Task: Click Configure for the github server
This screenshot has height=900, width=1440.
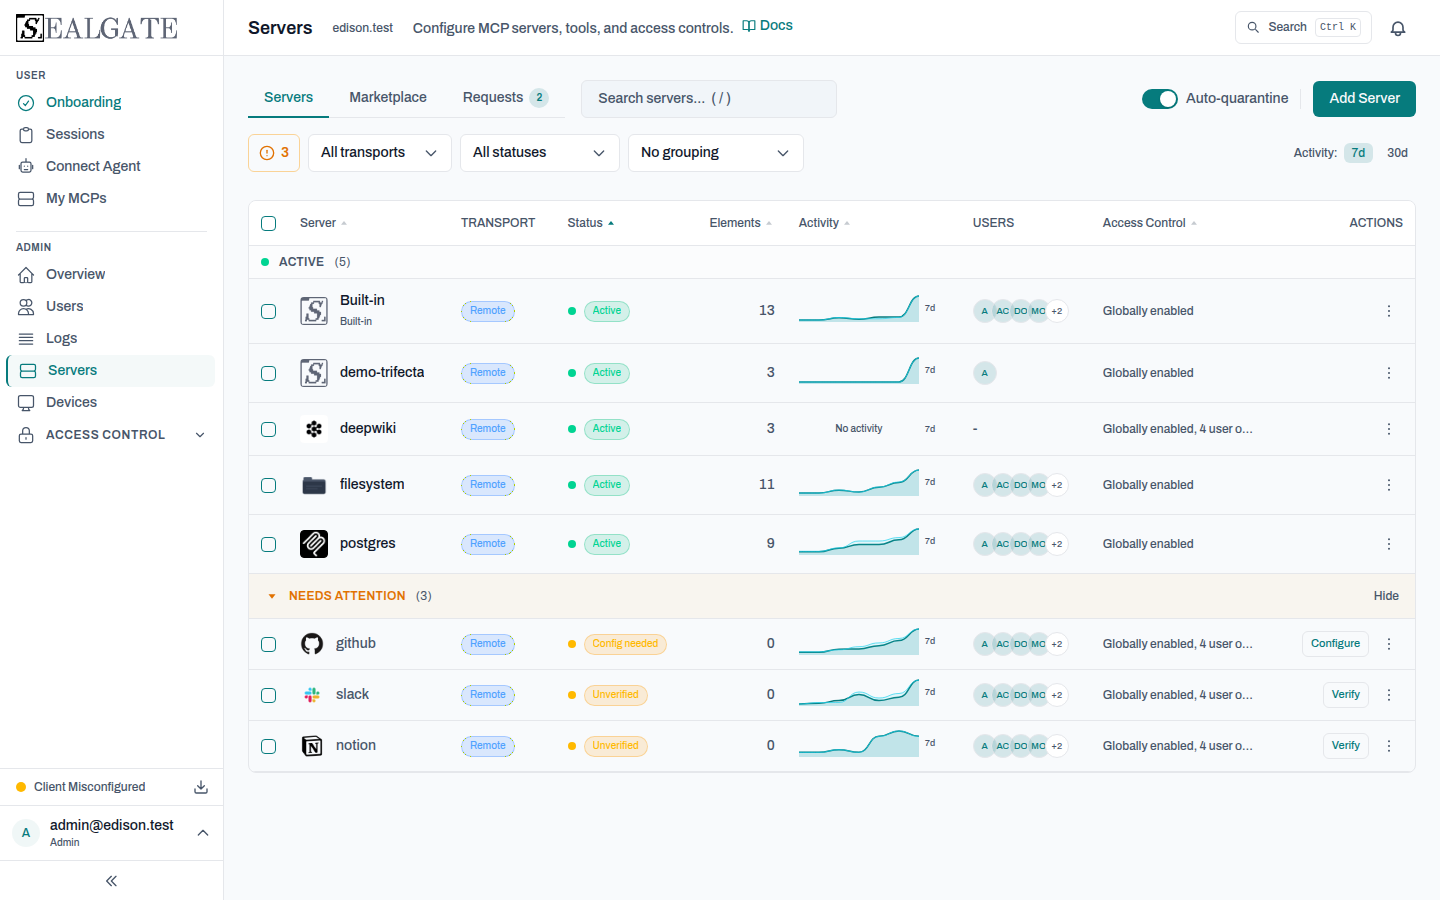Action: pyautogui.click(x=1335, y=644)
